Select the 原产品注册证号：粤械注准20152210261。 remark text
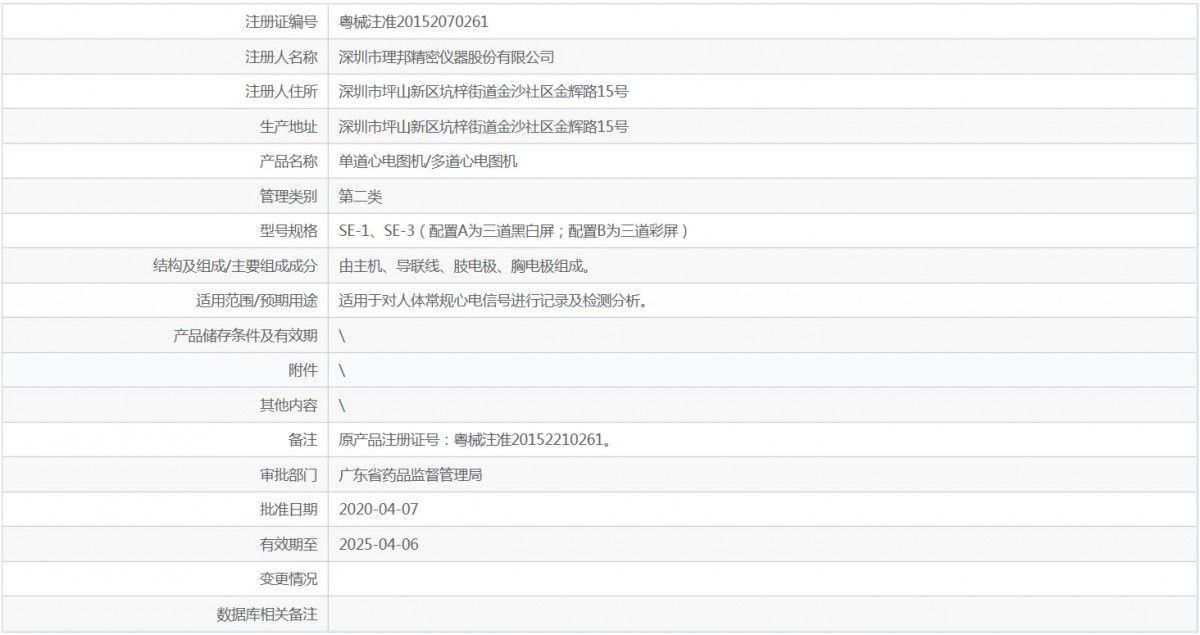 (x=476, y=441)
